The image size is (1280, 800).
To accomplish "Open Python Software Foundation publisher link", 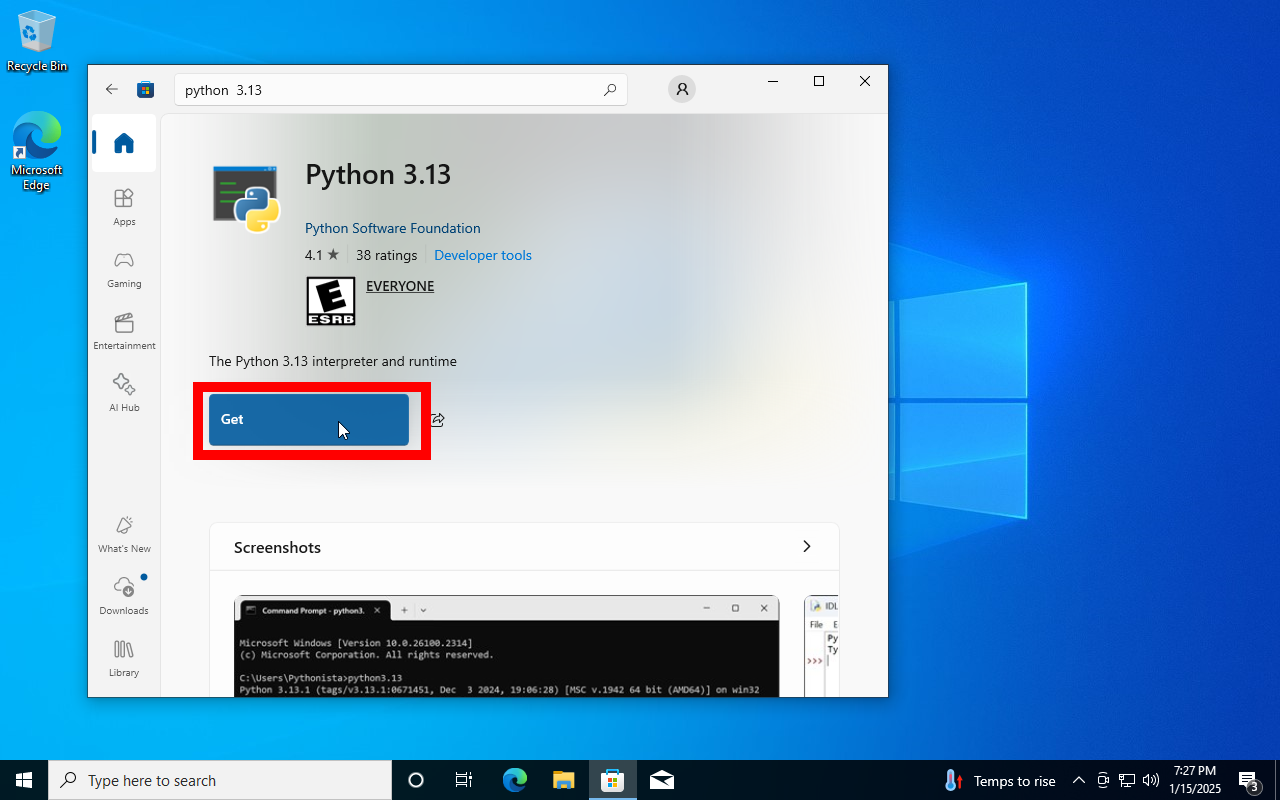I will point(392,228).
